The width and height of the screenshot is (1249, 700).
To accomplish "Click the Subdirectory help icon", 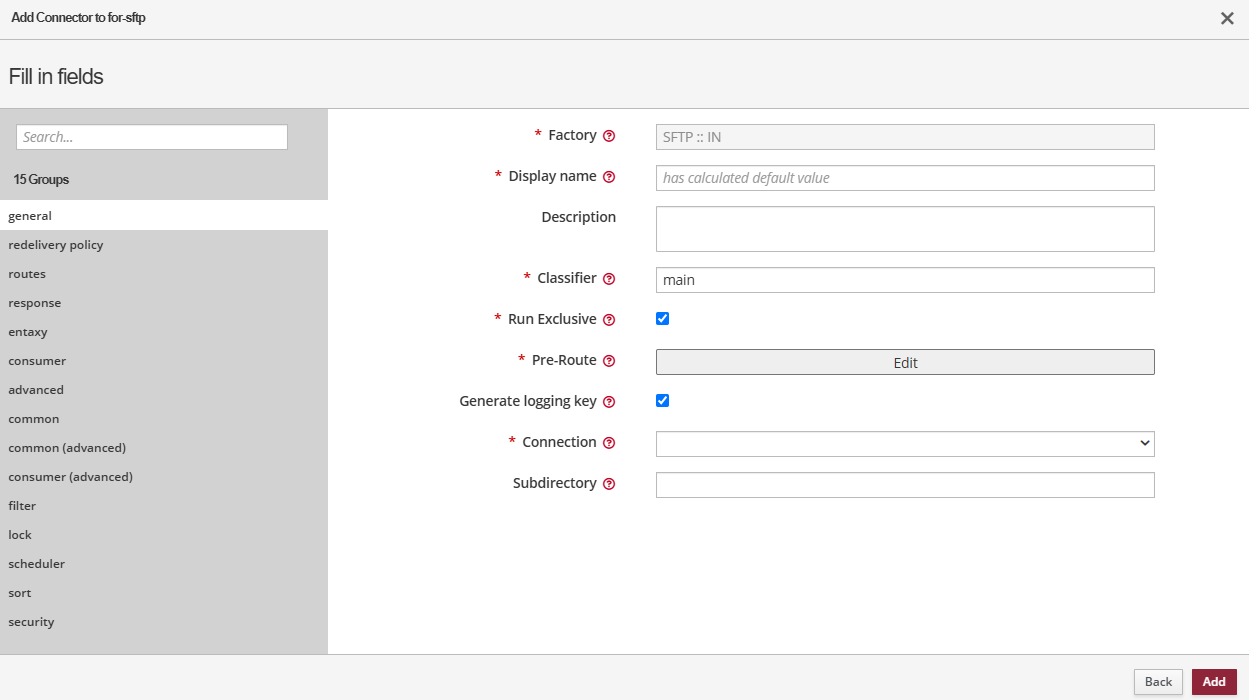I will (609, 484).
